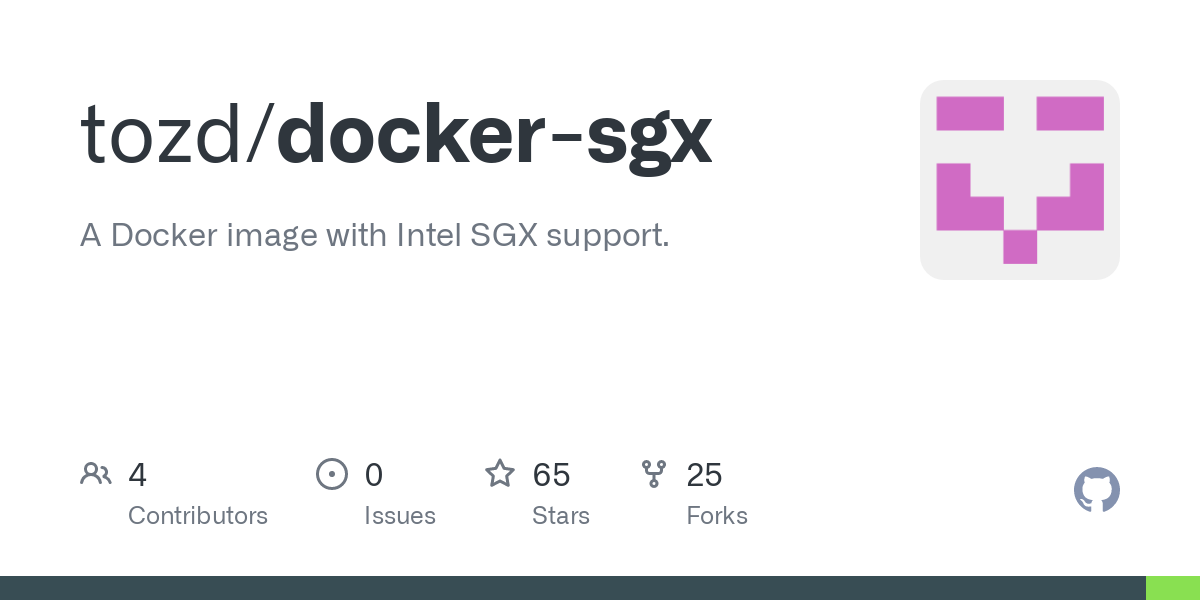Select the tozd pink pixel avatar
The image size is (1200, 600).
pyautogui.click(x=1020, y=180)
